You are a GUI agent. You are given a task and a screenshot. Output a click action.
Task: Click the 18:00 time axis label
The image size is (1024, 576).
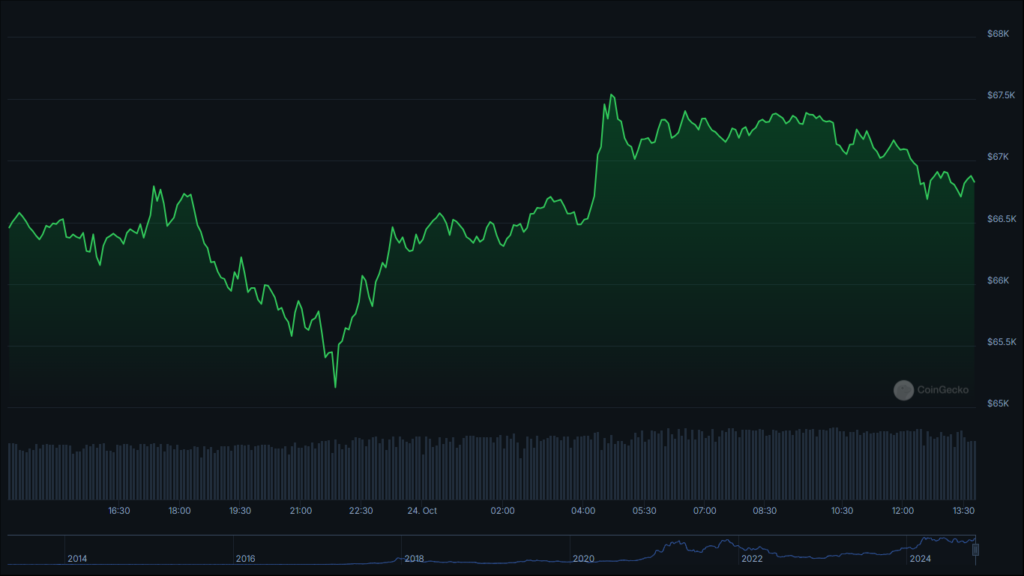coord(180,511)
